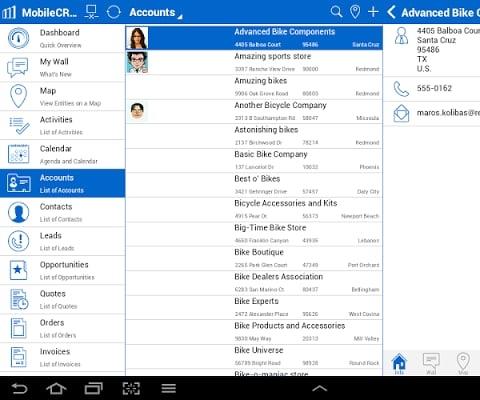480x400 pixels.
Task: Open the Leads phone icon
Action: pyautogui.click(x=18, y=241)
